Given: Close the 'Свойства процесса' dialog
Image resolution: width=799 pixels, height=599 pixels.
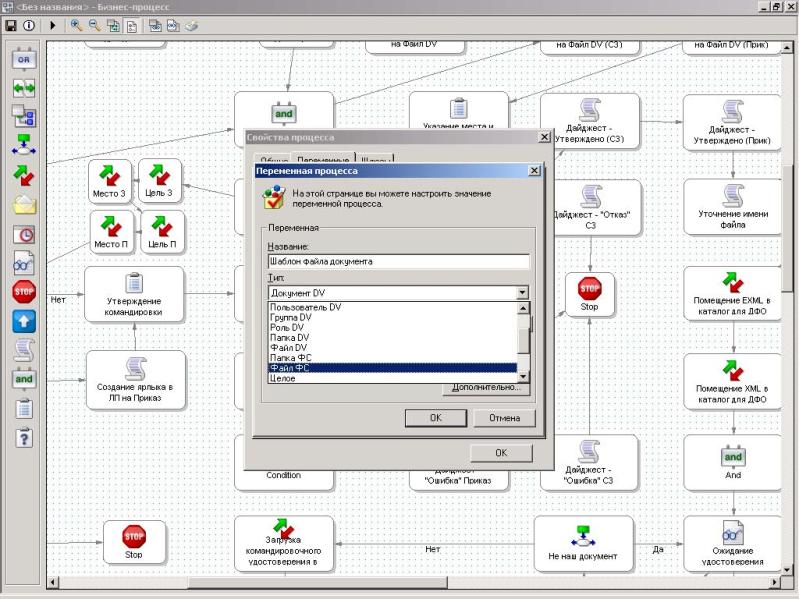Looking at the screenshot, I should 544,137.
